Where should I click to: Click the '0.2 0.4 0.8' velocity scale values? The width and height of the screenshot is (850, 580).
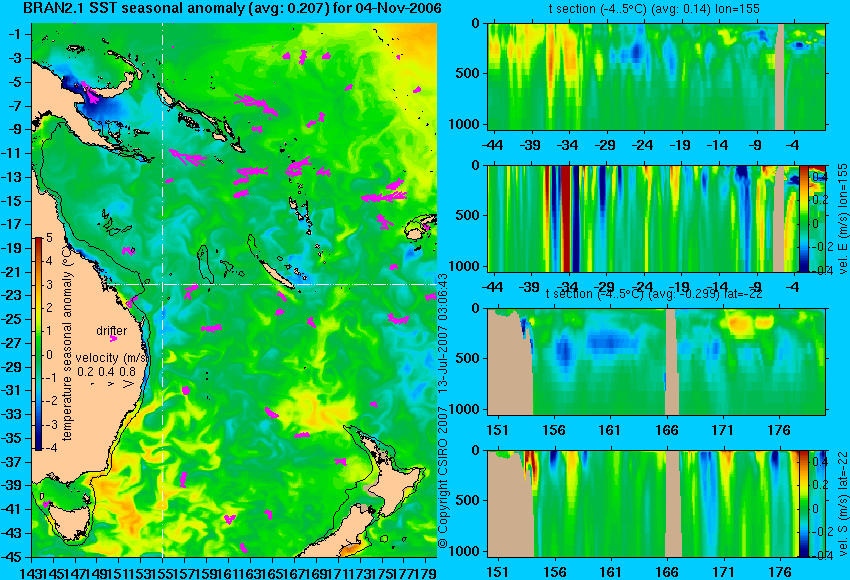[x=106, y=372]
